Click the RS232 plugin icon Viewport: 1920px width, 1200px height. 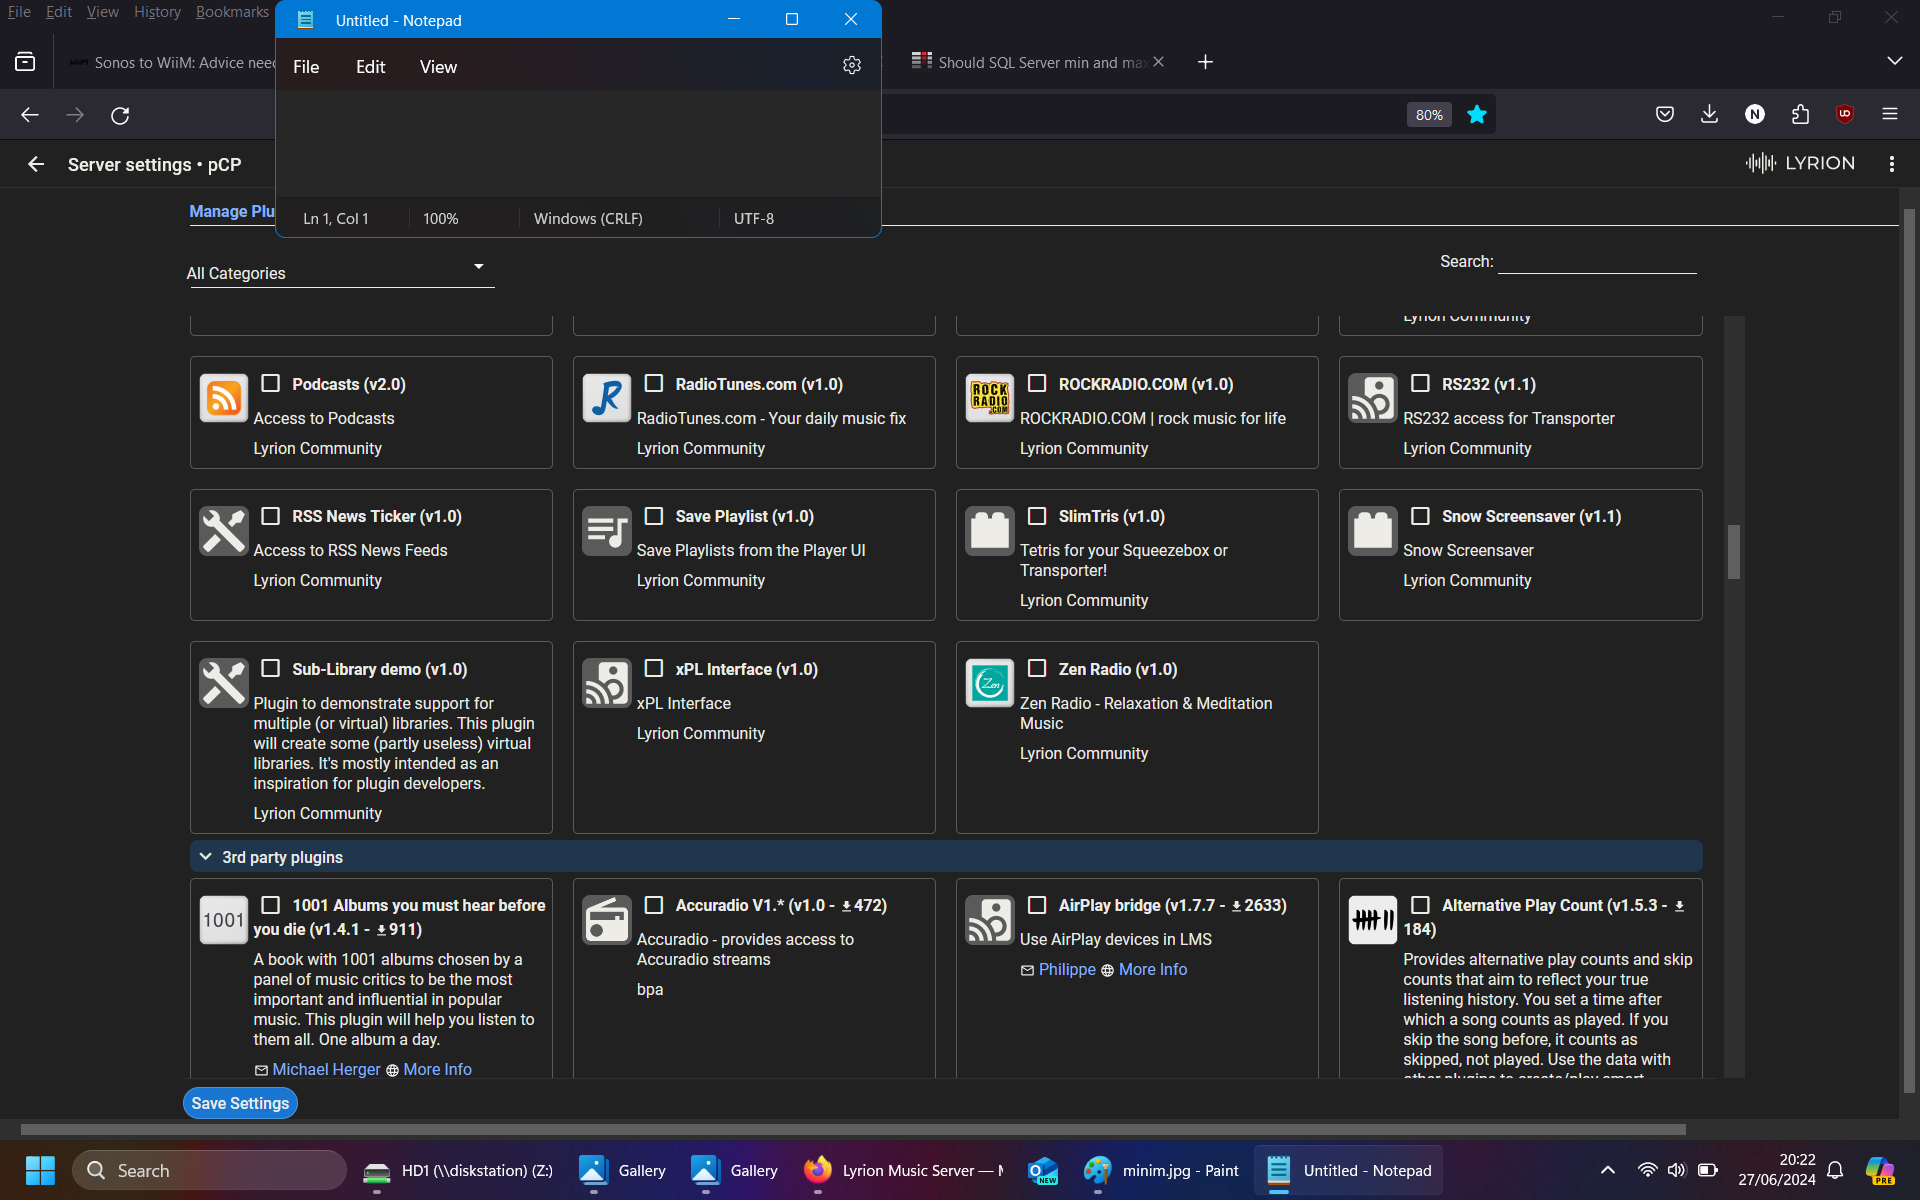tap(1373, 398)
